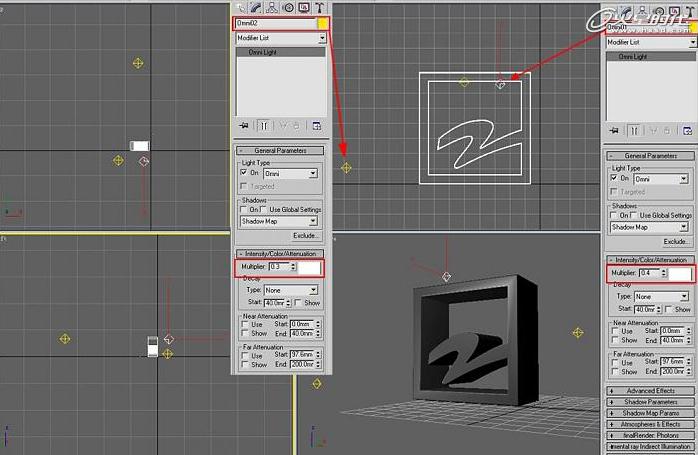Toggle light On checkbox in Omni02 panel
This screenshot has width=698, height=455.
tap(243, 172)
